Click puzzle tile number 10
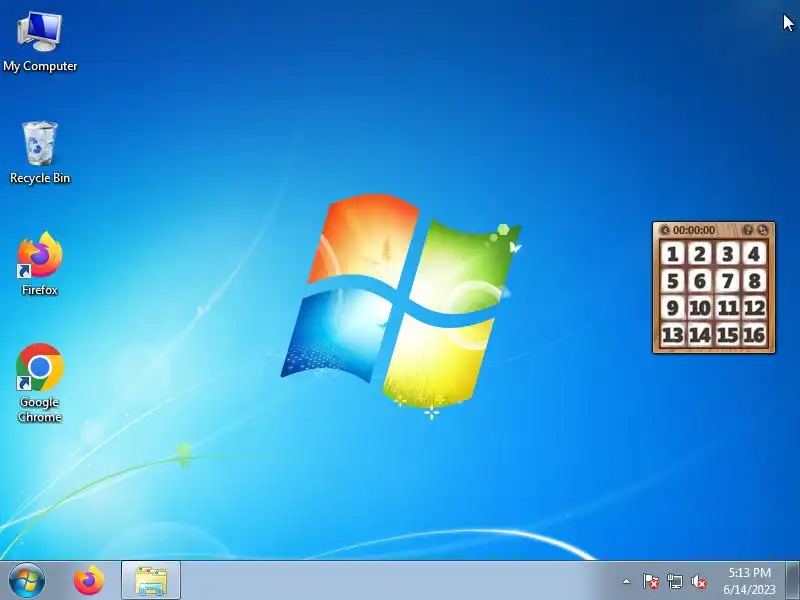Screen dimensions: 800x600 tap(700, 308)
